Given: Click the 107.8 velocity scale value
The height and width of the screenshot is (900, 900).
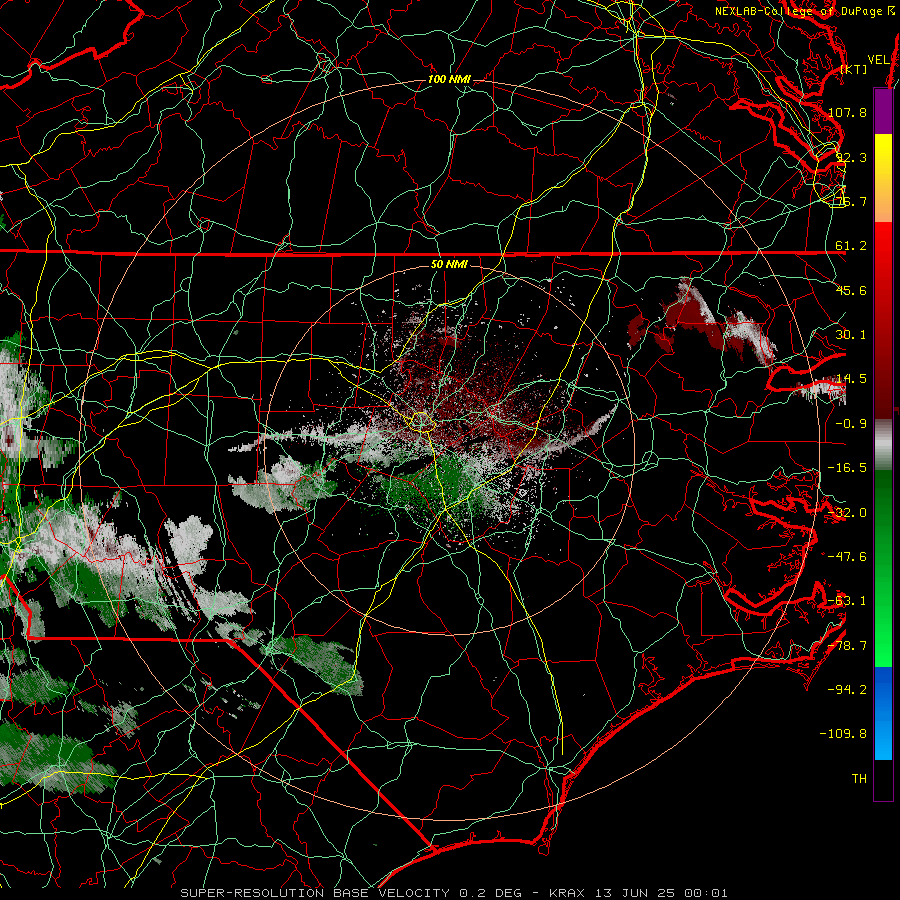Looking at the screenshot, I should click(x=847, y=112).
